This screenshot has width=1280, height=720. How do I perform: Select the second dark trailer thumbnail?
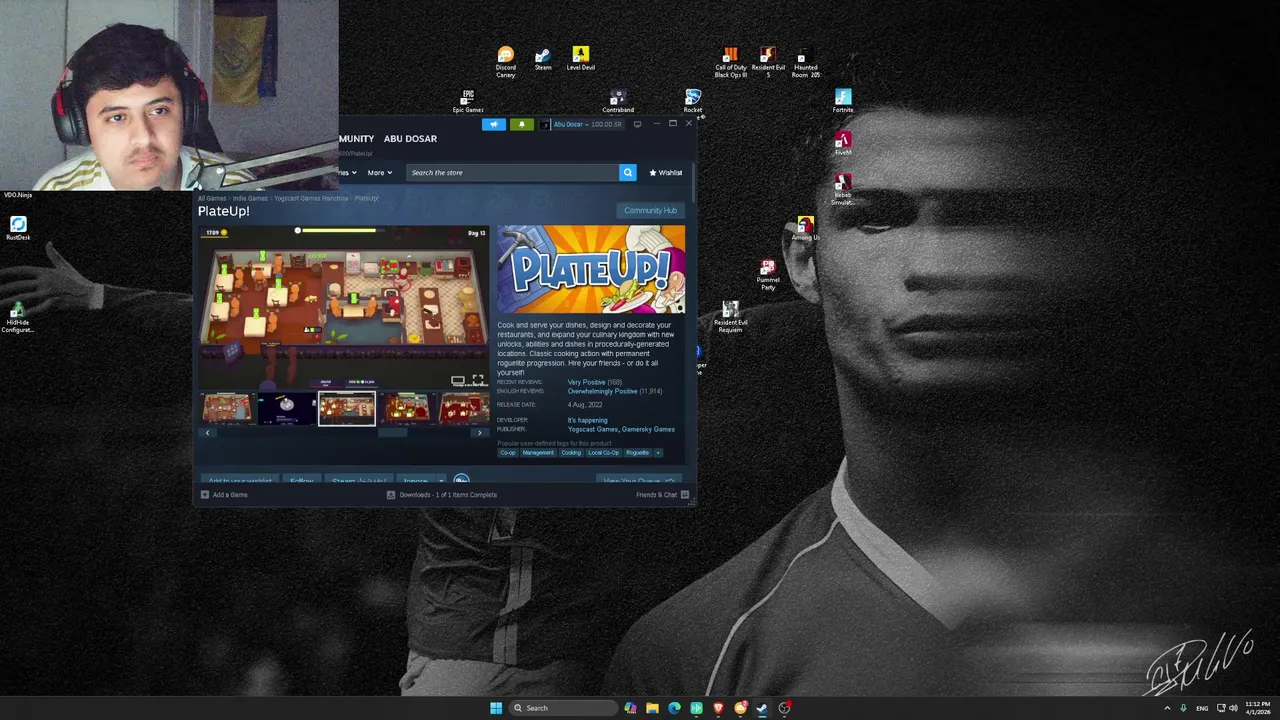tap(287, 409)
